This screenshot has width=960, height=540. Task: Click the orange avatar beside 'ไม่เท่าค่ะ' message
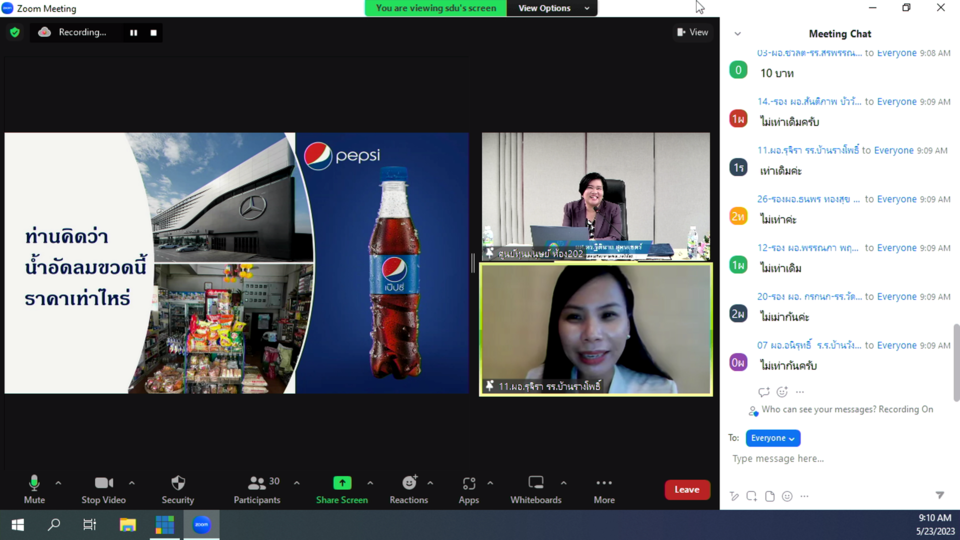coord(738,216)
